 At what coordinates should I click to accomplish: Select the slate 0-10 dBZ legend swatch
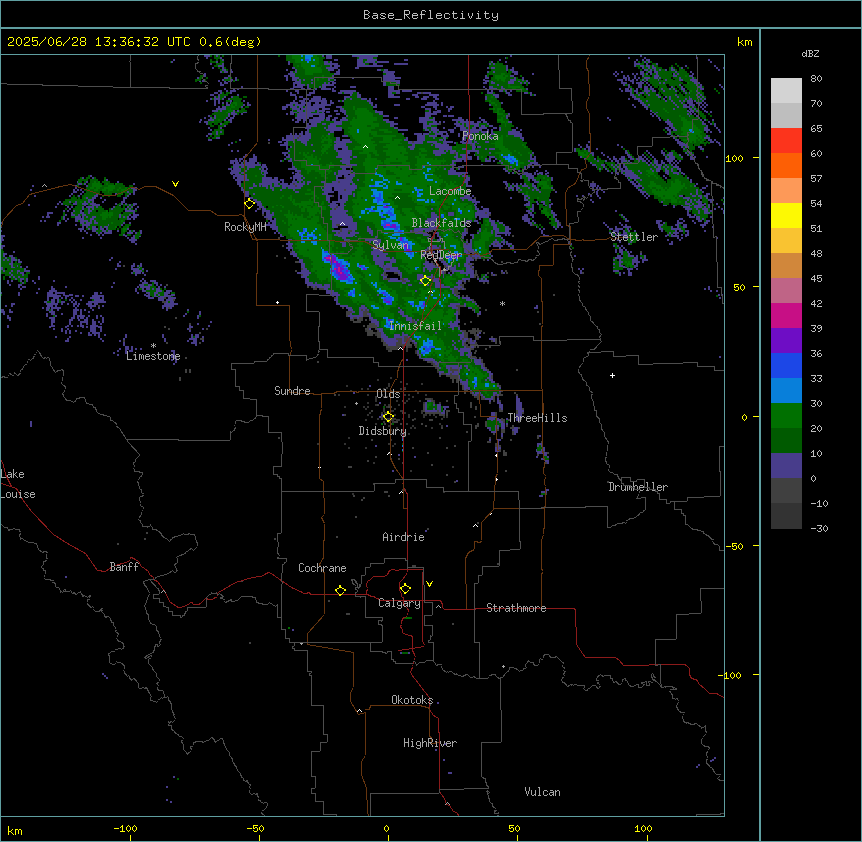[x=786, y=466]
